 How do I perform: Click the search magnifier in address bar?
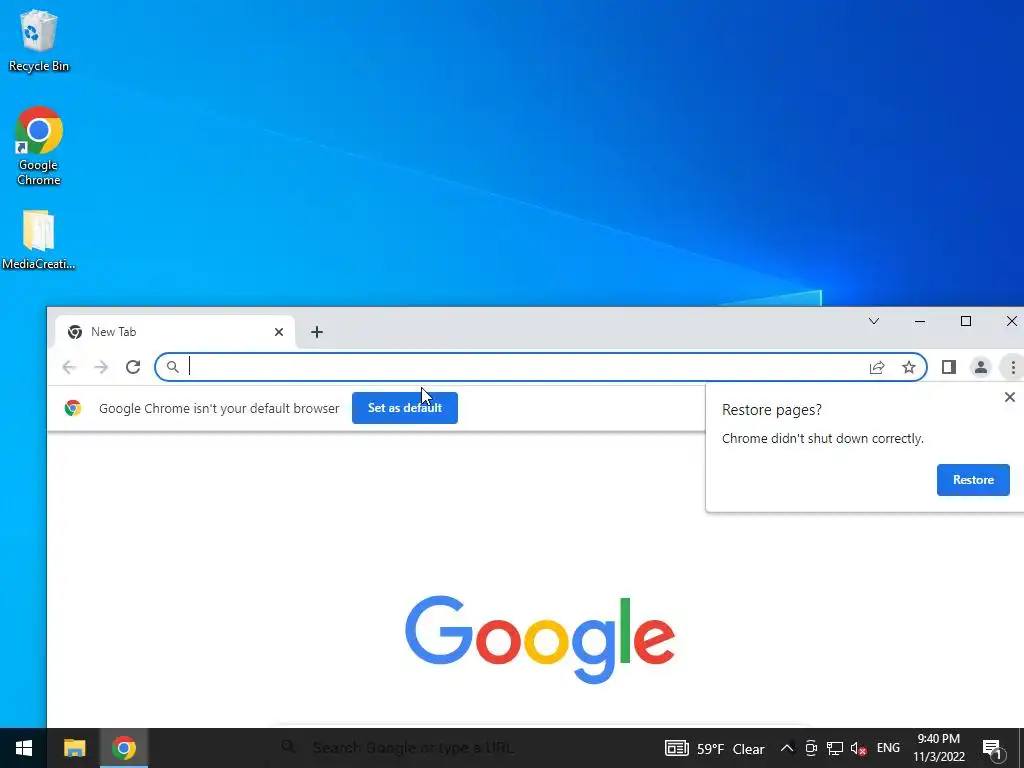(x=172, y=367)
